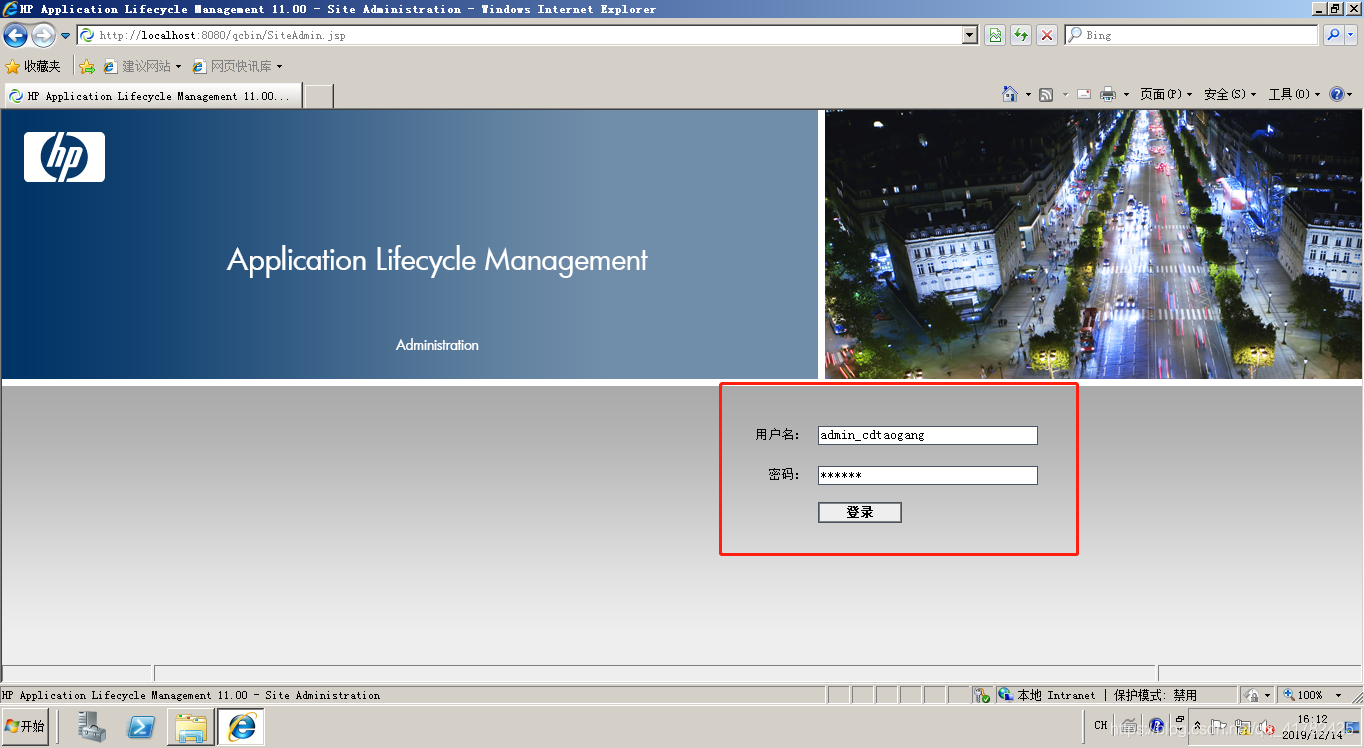
Task: Open the recent pages dropdown next to Forward
Action: click(66, 35)
